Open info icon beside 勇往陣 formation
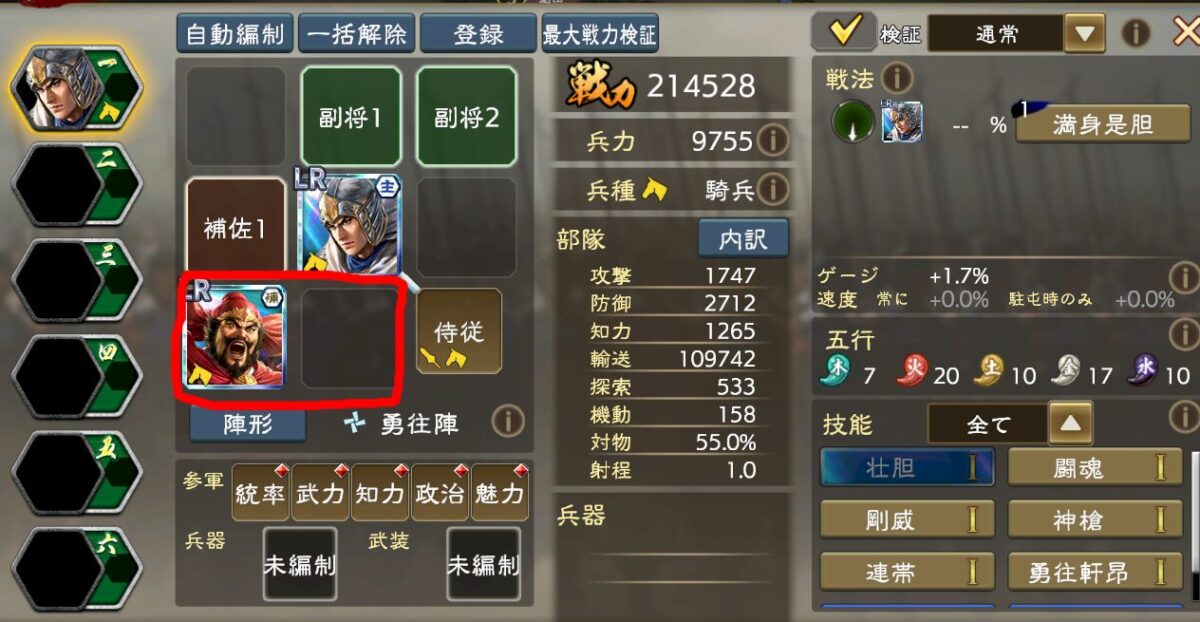This screenshot has height=622, width=1200. tap(508, 423)
